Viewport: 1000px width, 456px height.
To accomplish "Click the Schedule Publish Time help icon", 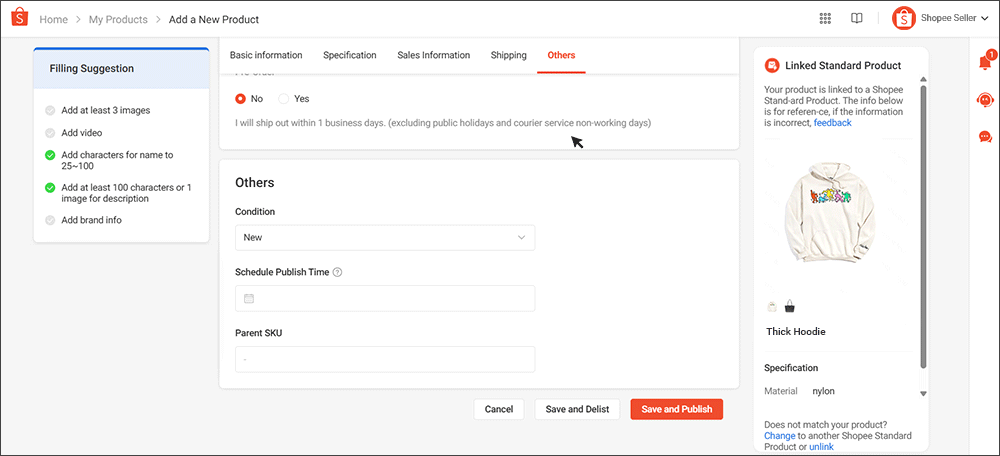I will point(338,272).
